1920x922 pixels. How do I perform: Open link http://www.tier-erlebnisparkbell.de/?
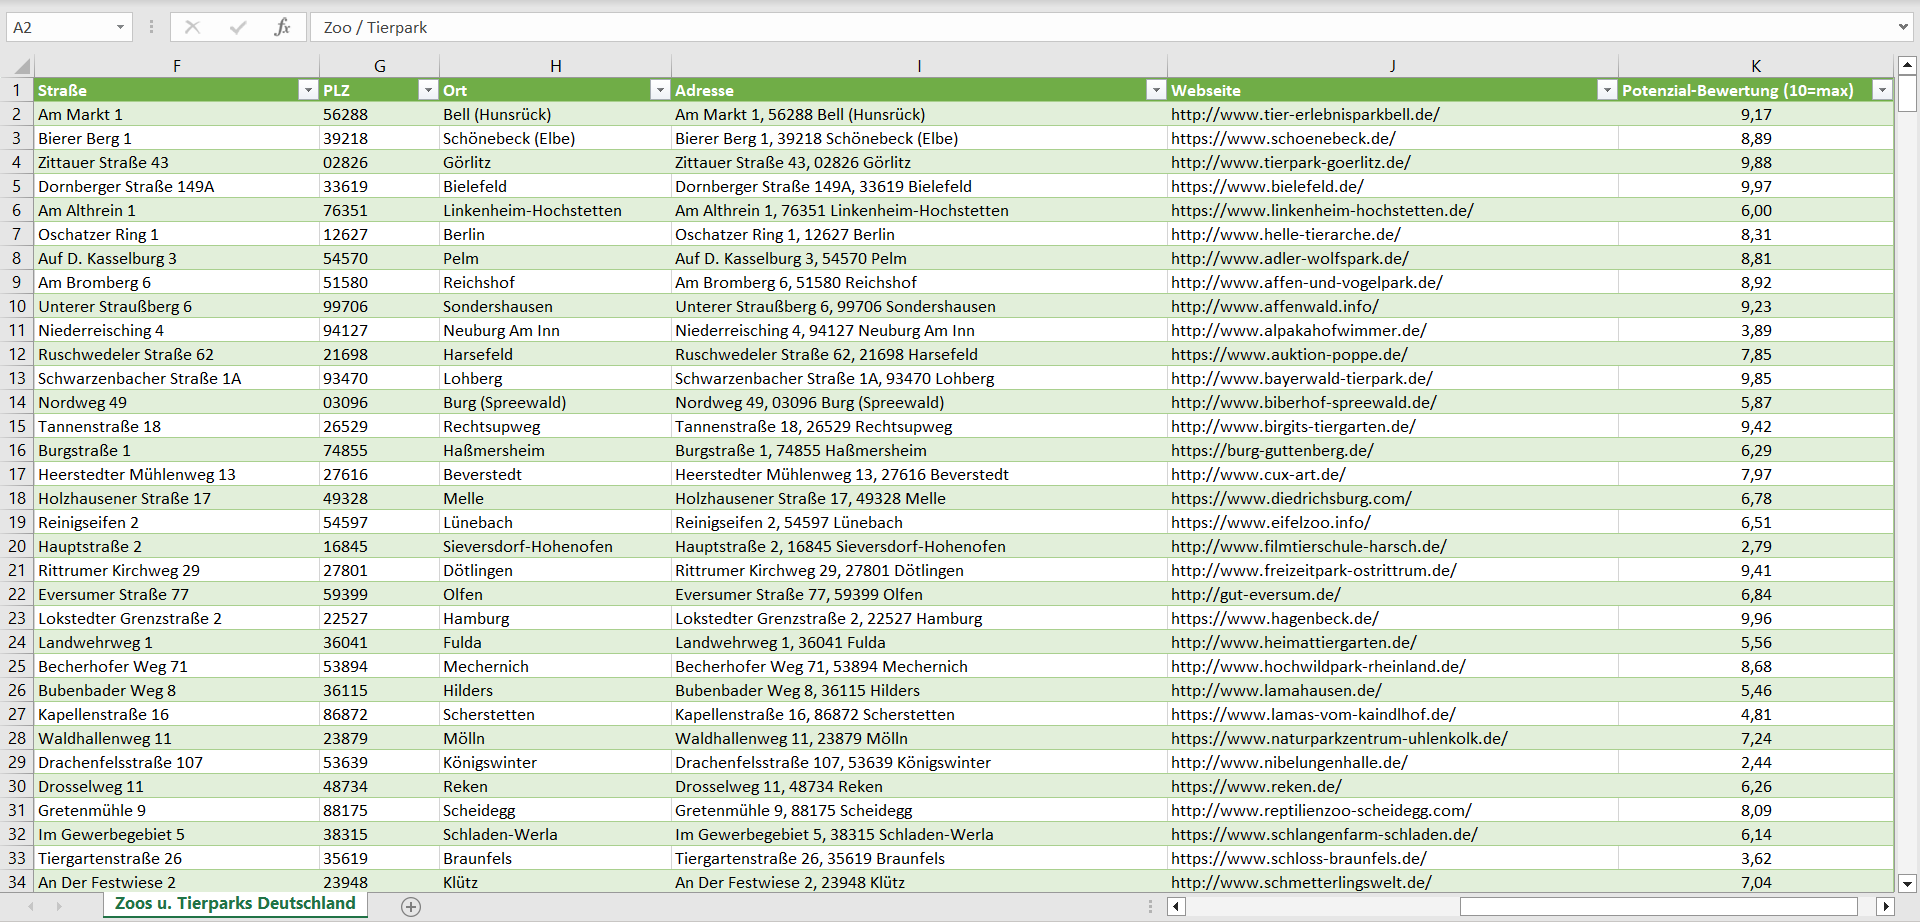pyautogui.click(x=1305, y=114)
